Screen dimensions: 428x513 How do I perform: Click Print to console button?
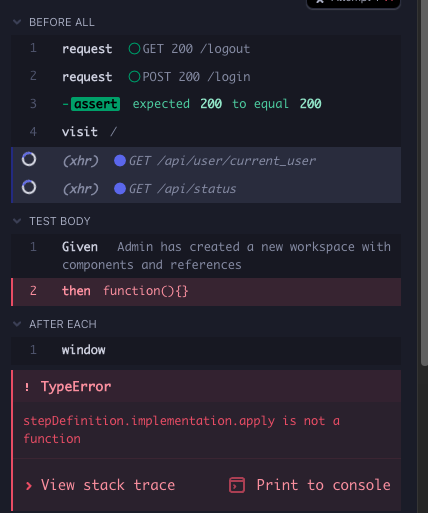pyautogui.click(x=310, y=485)
